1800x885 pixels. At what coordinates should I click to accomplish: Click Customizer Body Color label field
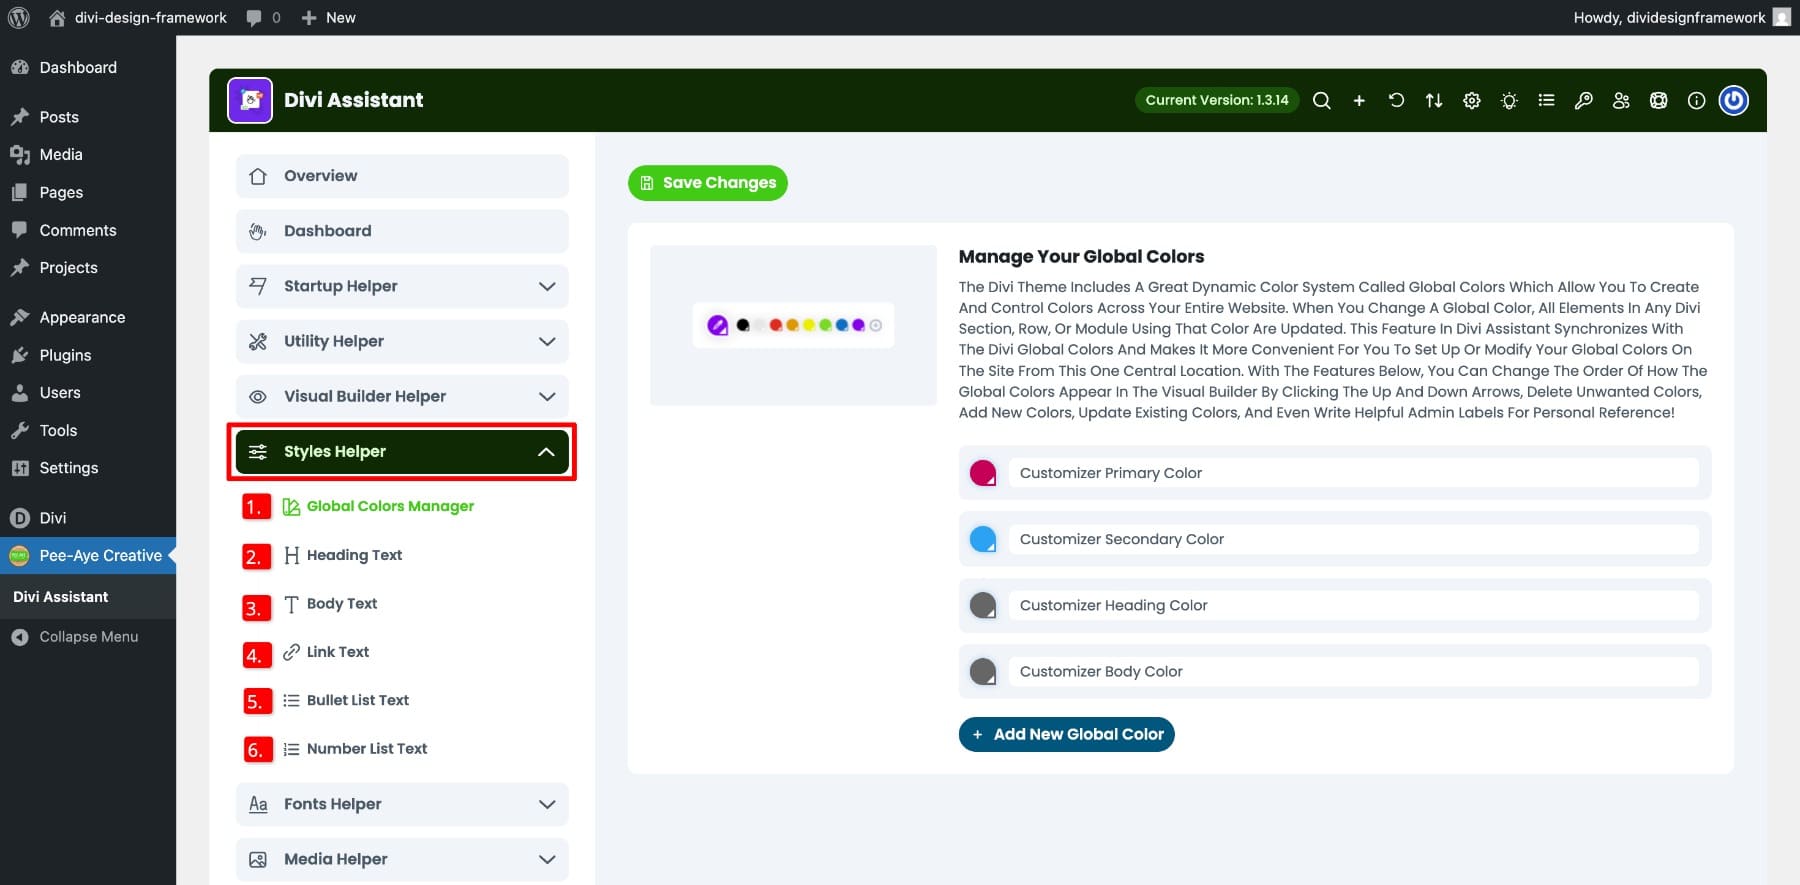[x=1353, y=671]
